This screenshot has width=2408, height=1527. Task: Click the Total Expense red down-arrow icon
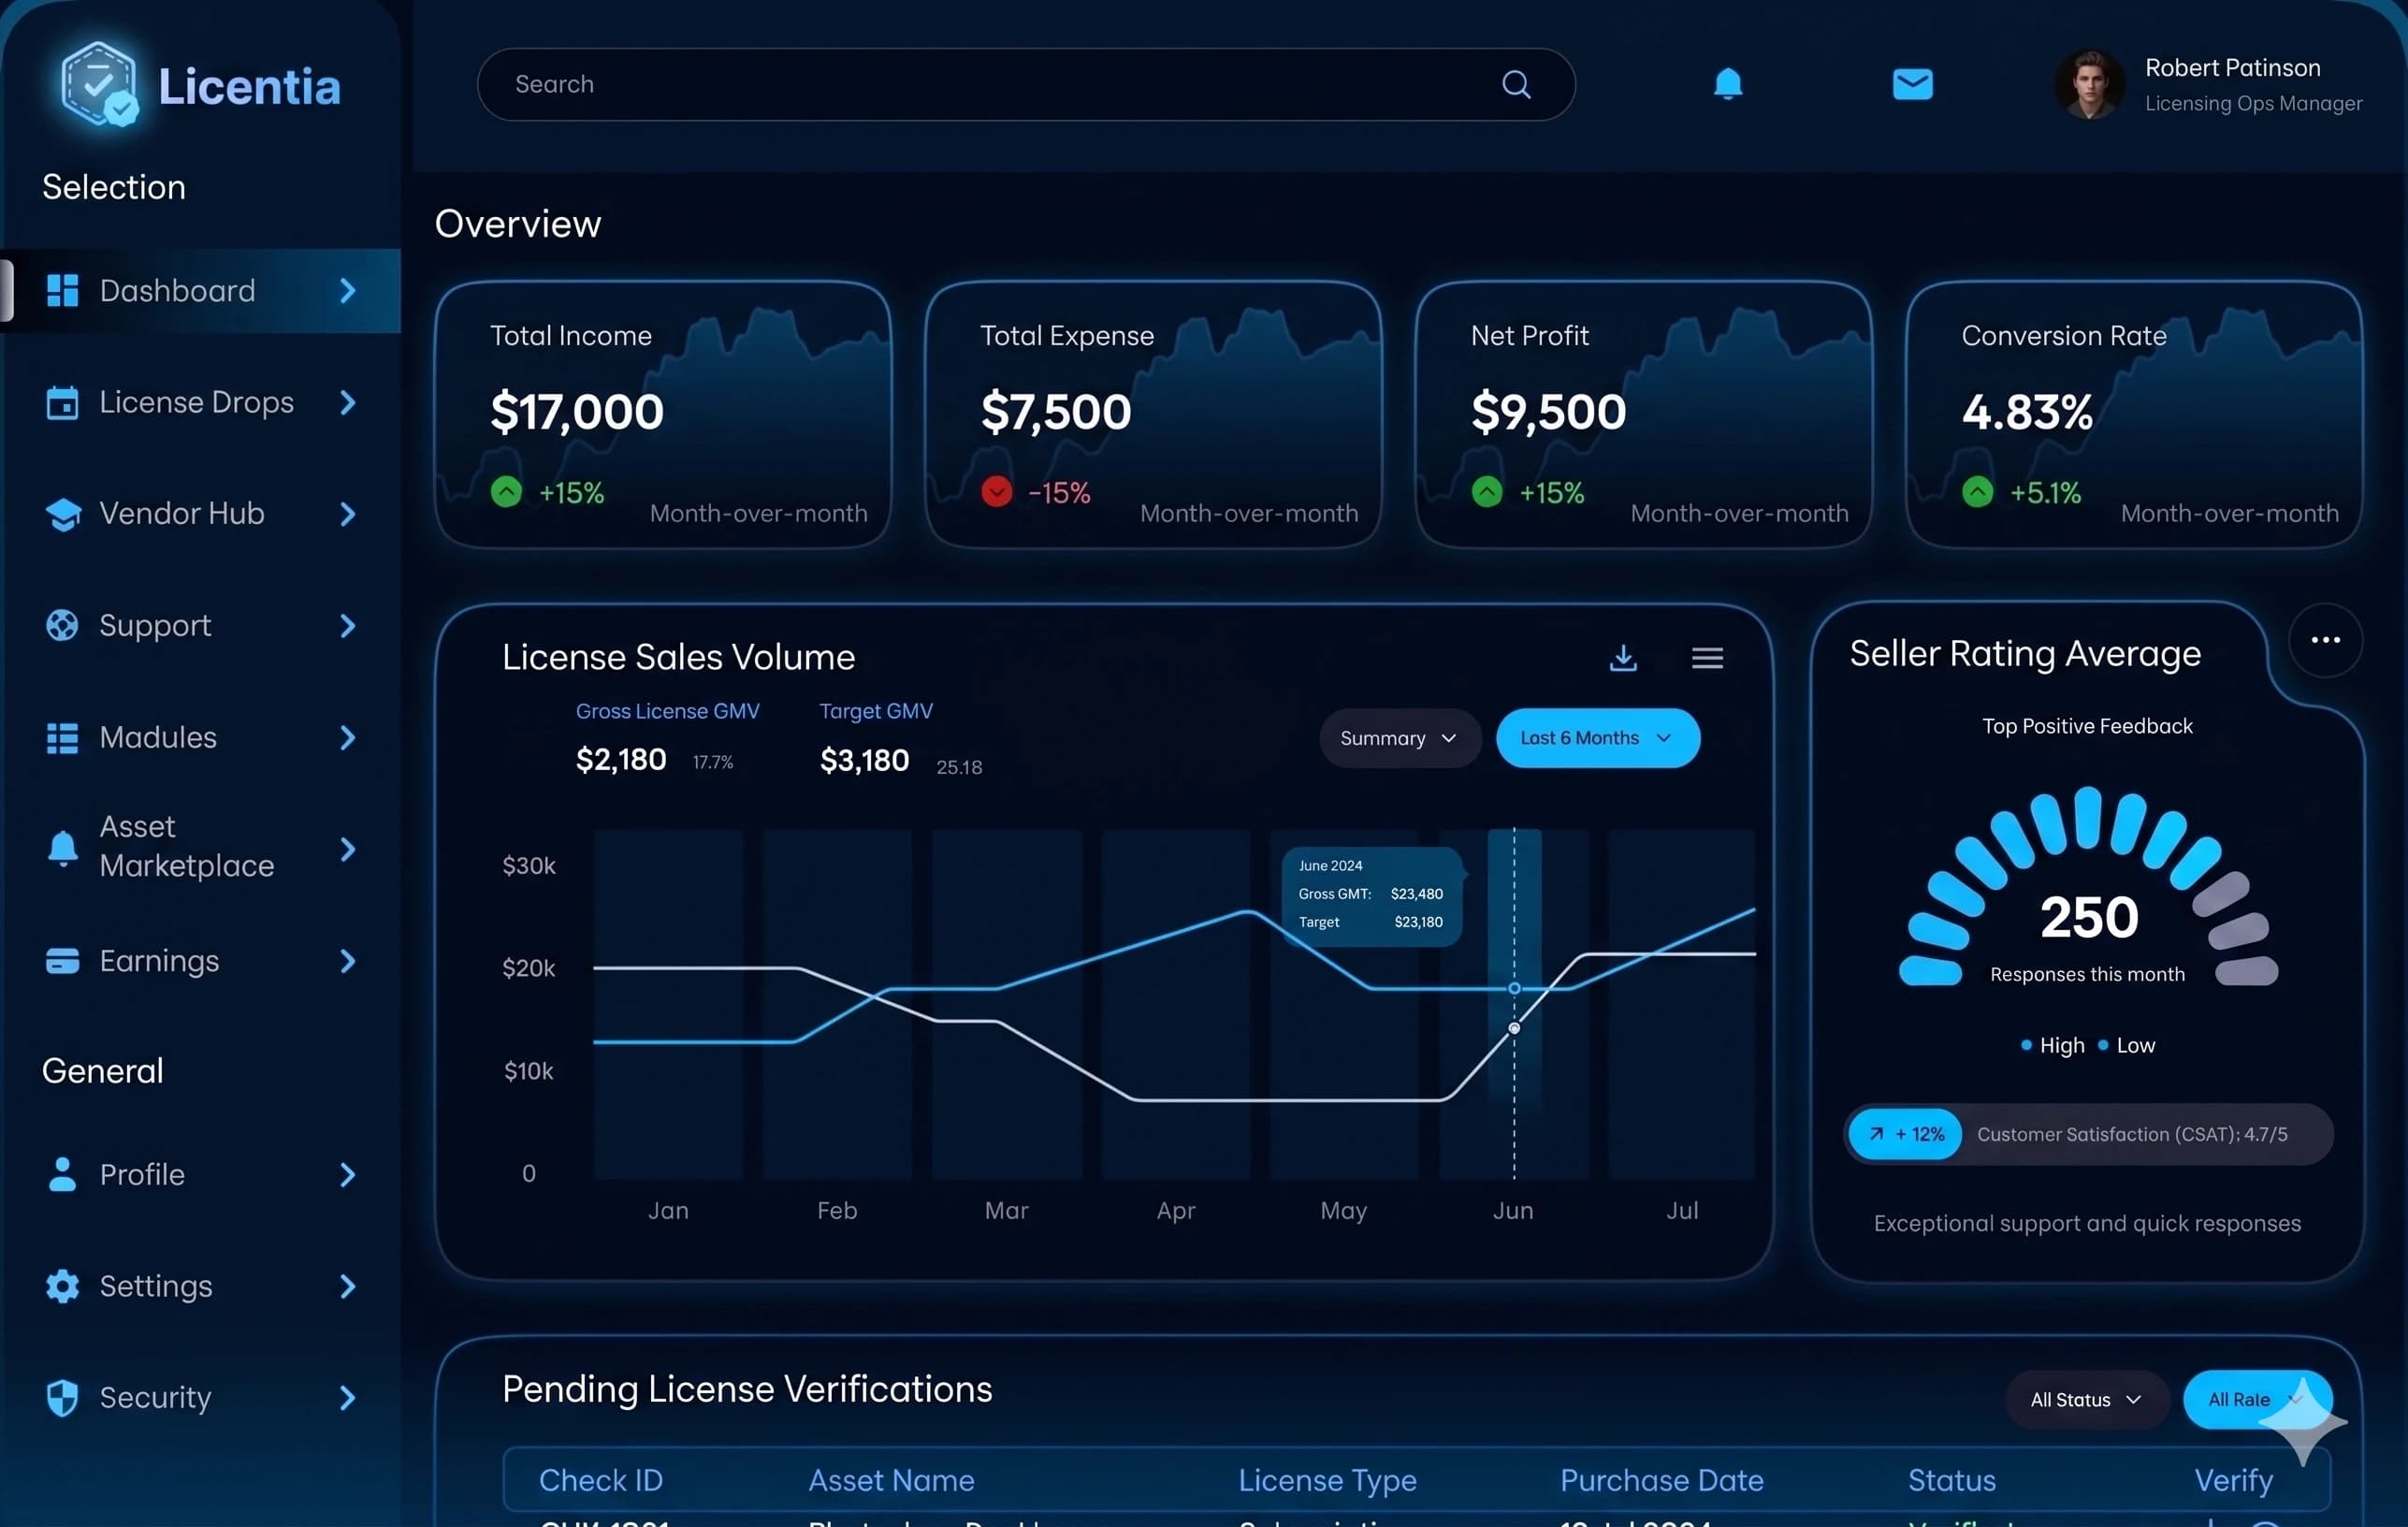(996, 492)
